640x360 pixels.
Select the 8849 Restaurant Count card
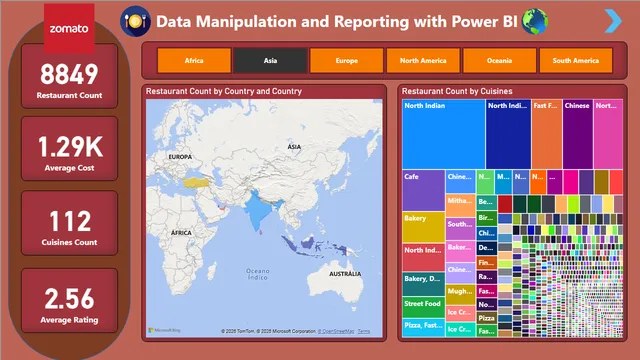tap(69, 77)
